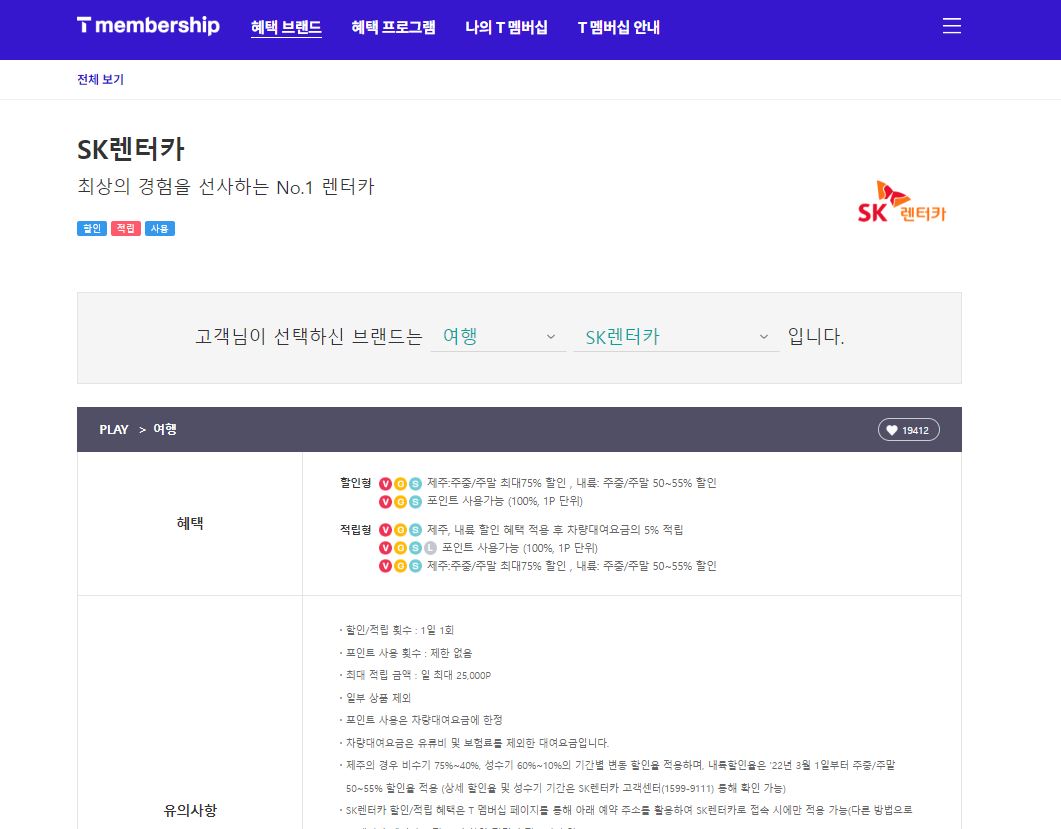Click the 전체 보기 link

click(100, 79)
